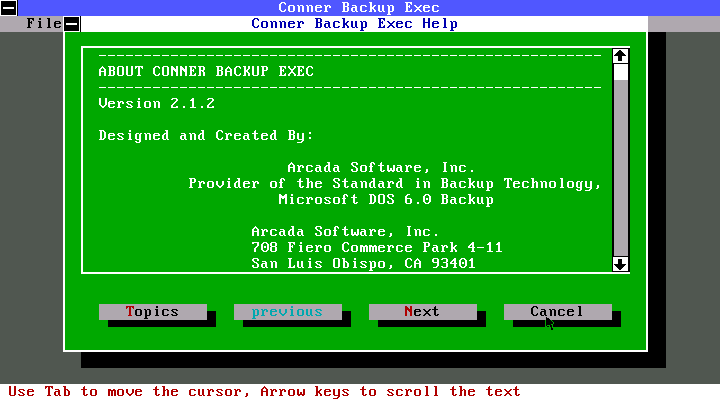This screenshot has width=720, height=400.
Task: Click '708 Fiero Commerce Park 4-11' address line
Action: pyautogui.click(x=377, y=248)
